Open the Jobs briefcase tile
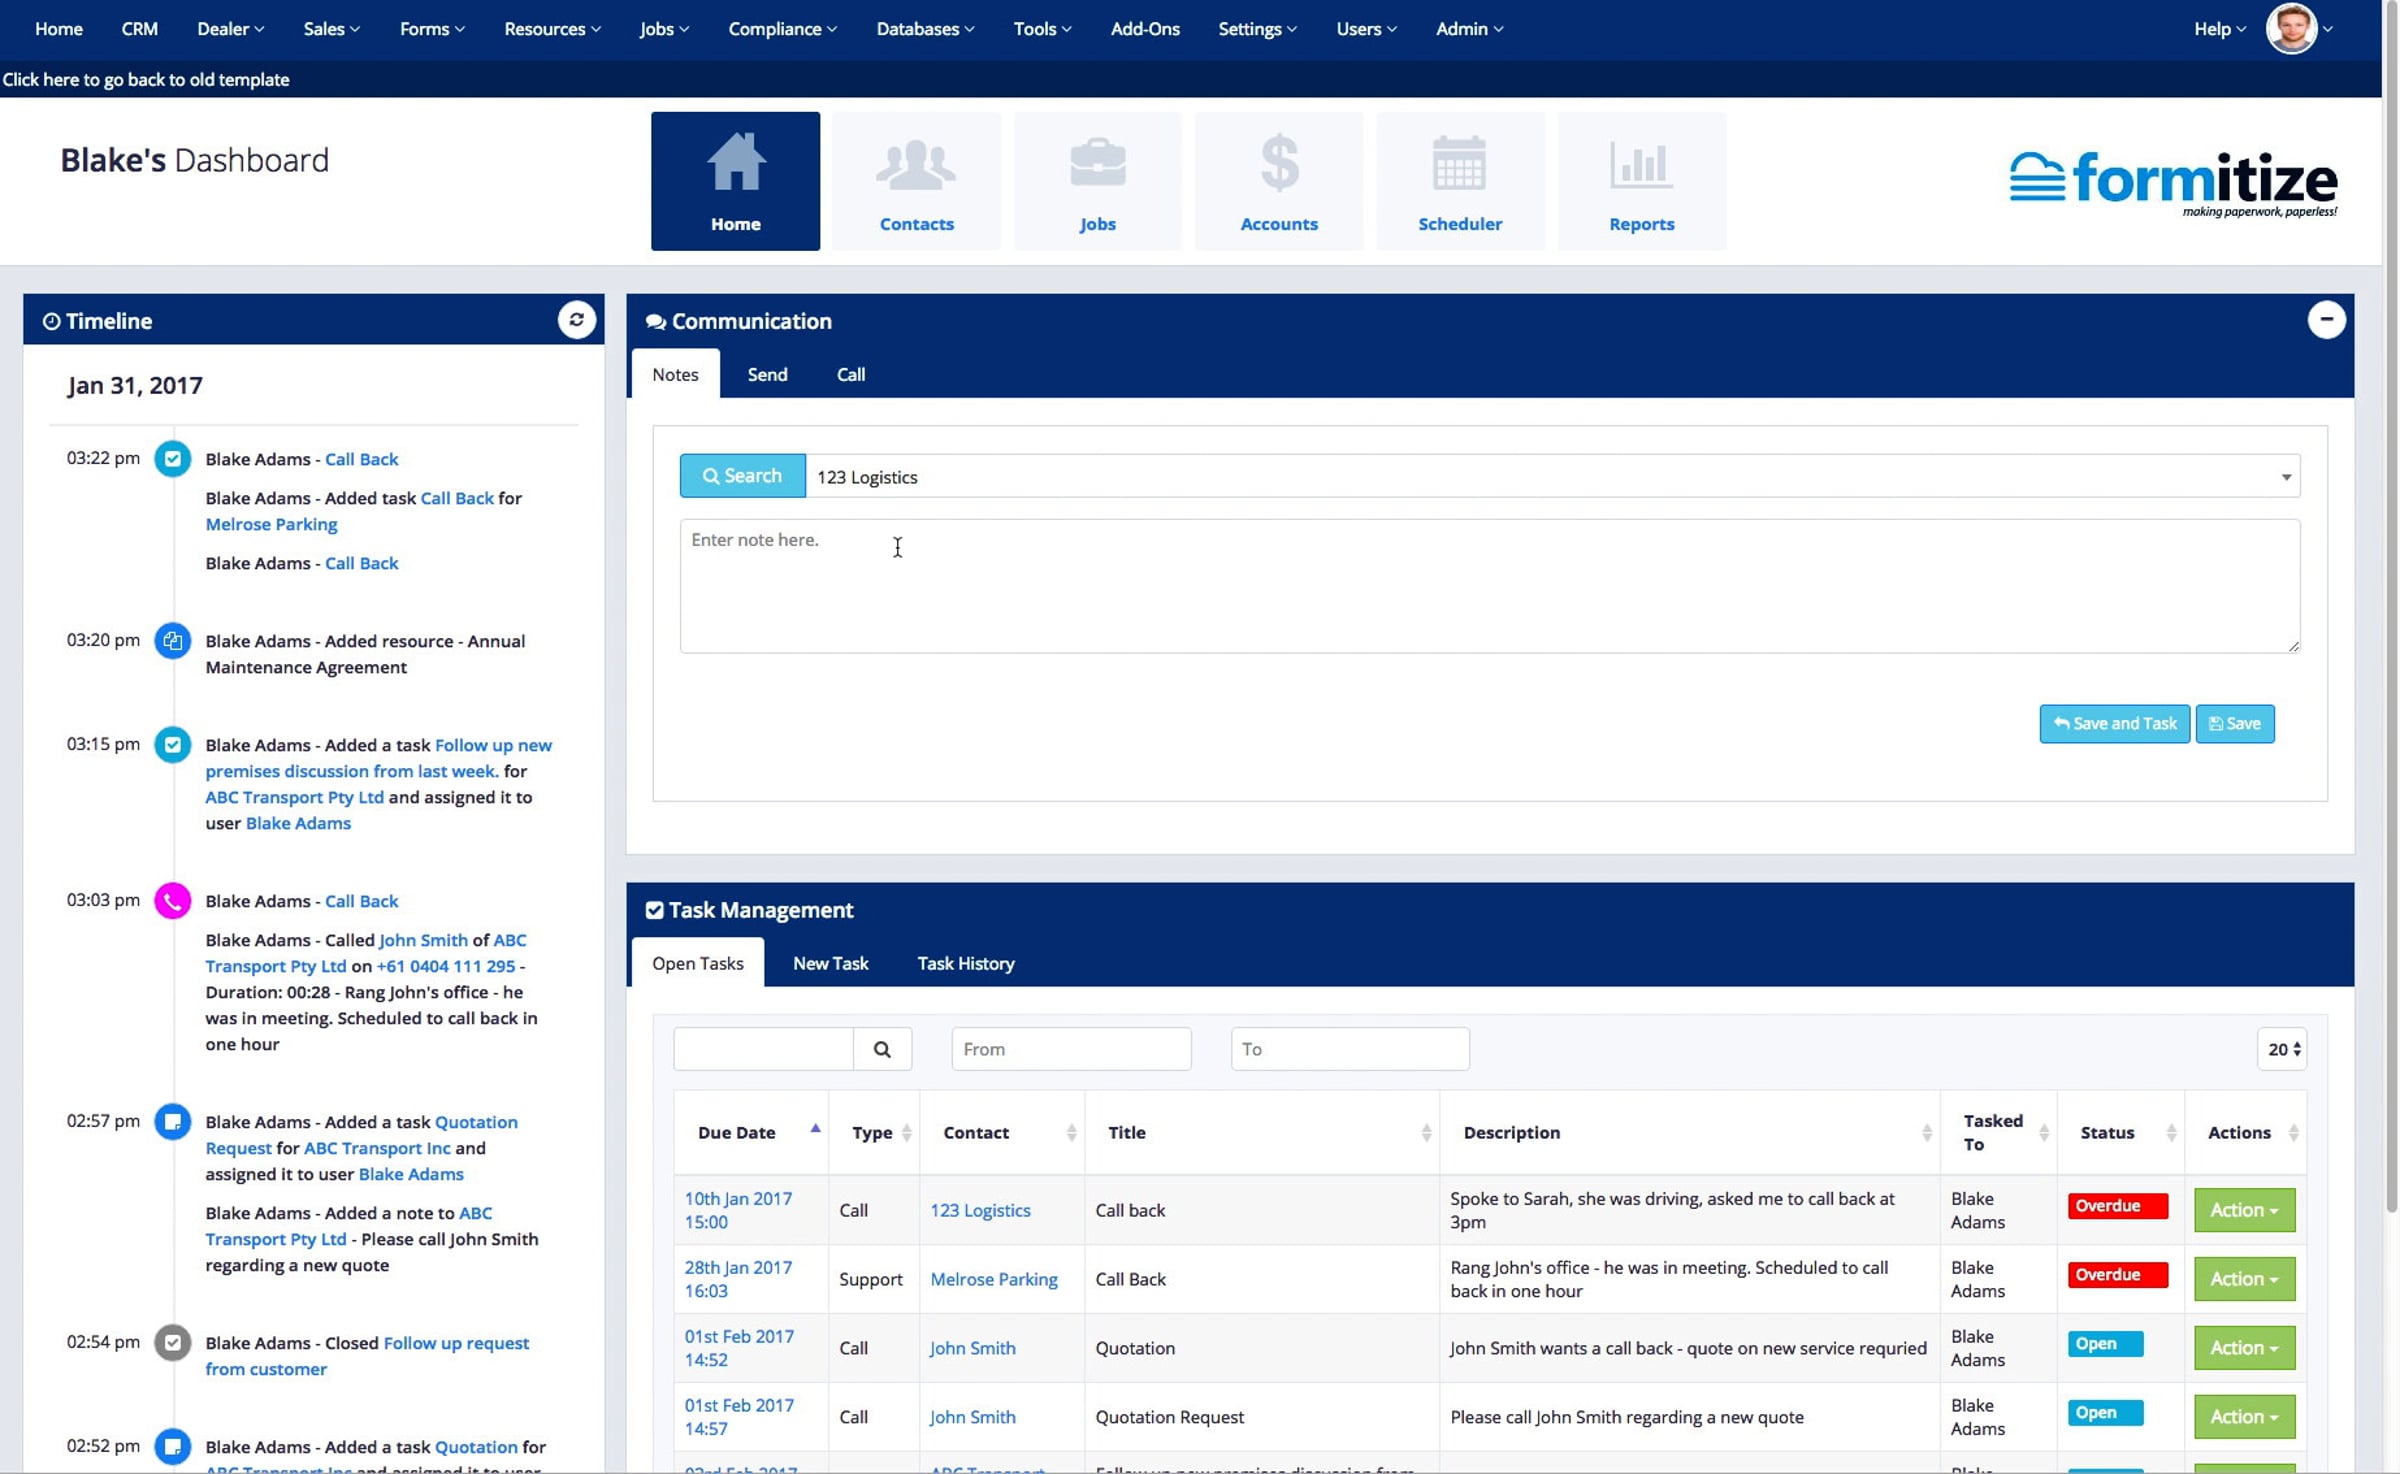Screen dimensions: 2400x1474 pyautogui.click(x=1097, y=181)
